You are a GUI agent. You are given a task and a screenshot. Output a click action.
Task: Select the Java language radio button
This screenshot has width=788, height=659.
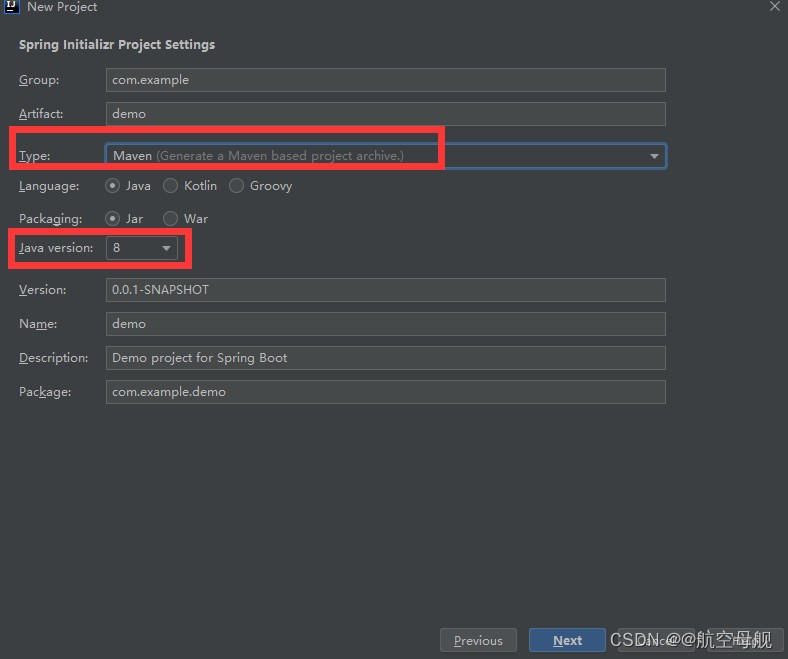pos(113,186)
